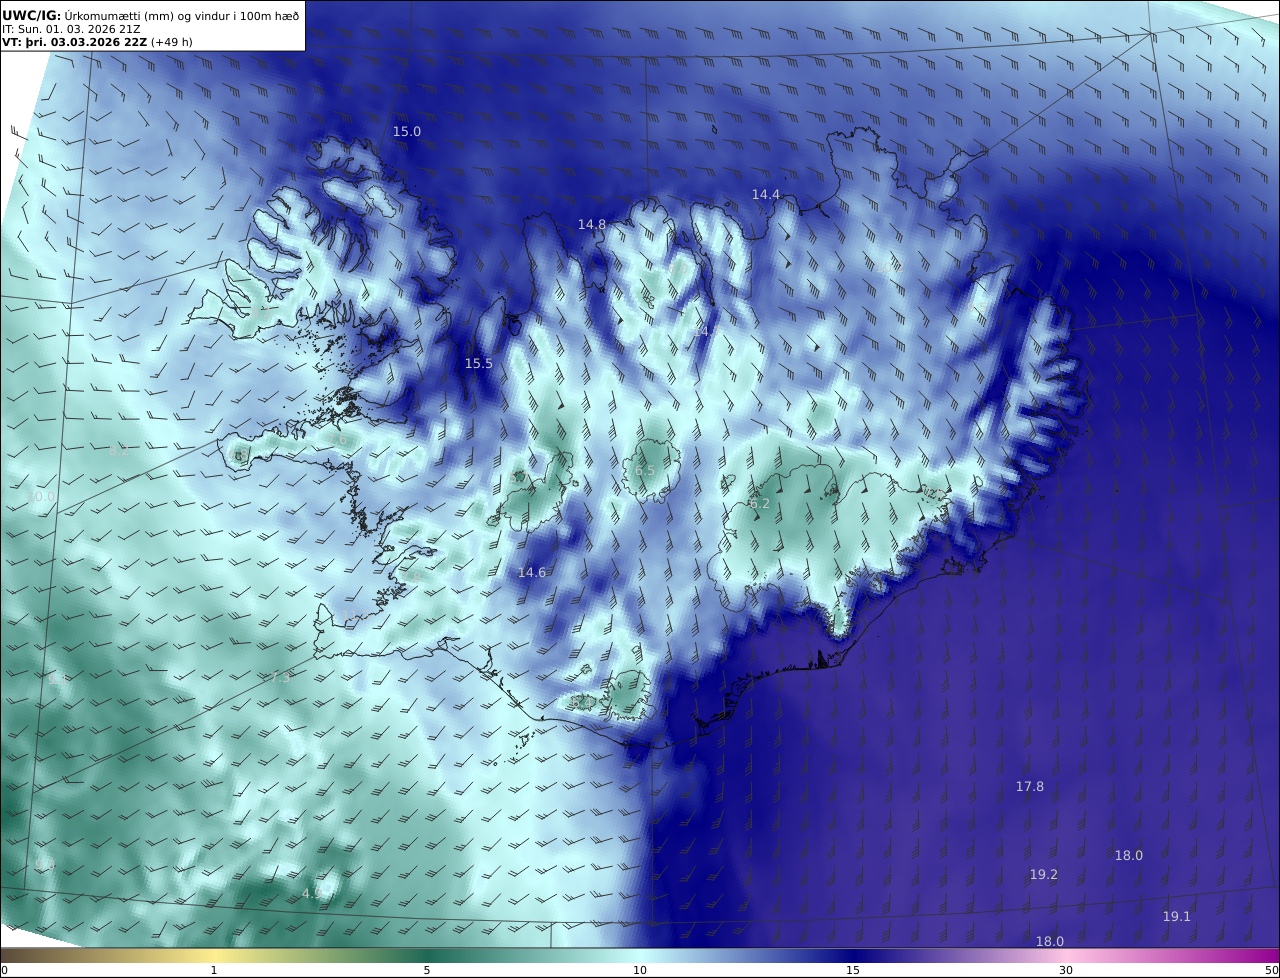Click the 14.6 value label

531,572
